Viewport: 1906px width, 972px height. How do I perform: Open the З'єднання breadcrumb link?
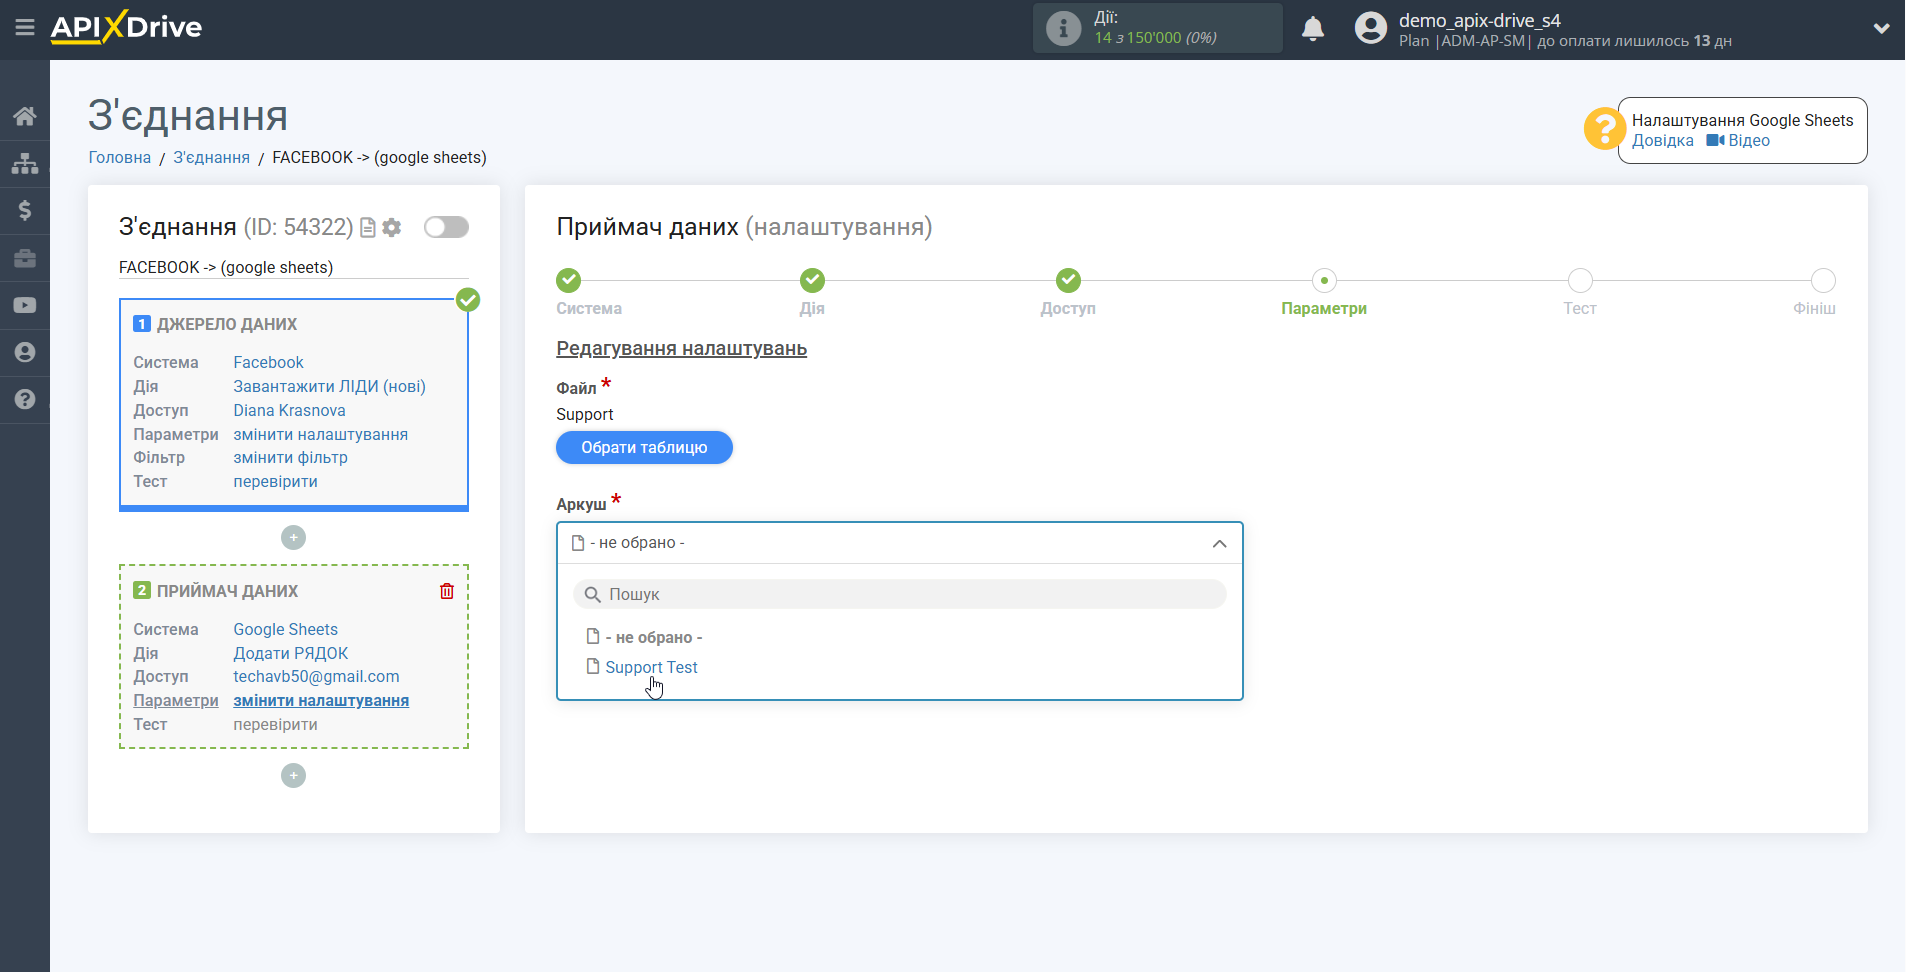pyautogui.click(x=211, y=158)
